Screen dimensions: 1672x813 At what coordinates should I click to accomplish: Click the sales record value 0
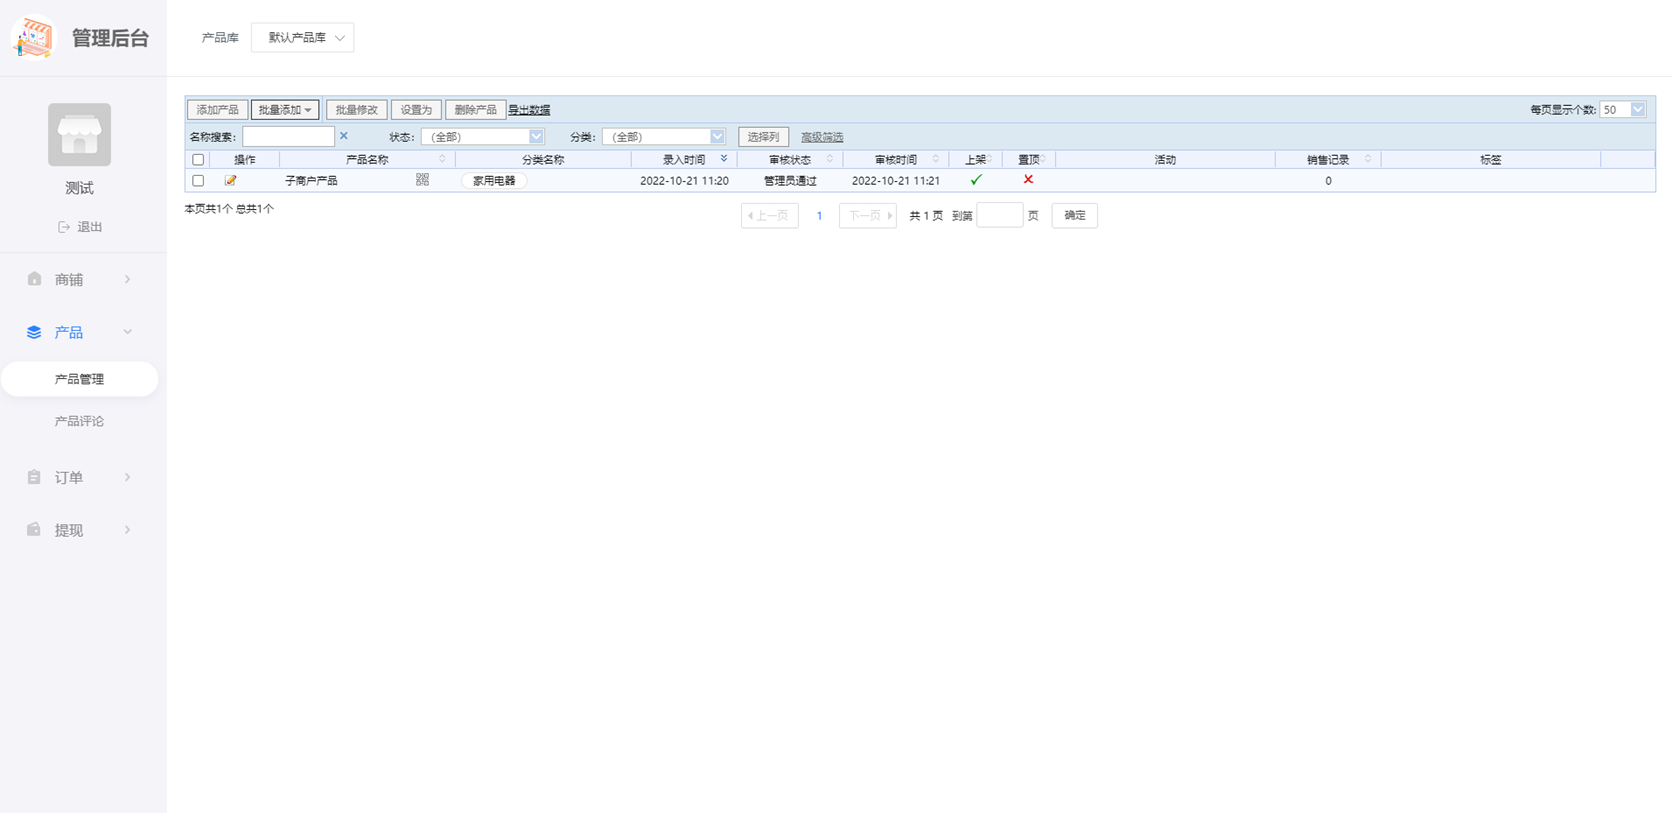[x=1328, y=181]
